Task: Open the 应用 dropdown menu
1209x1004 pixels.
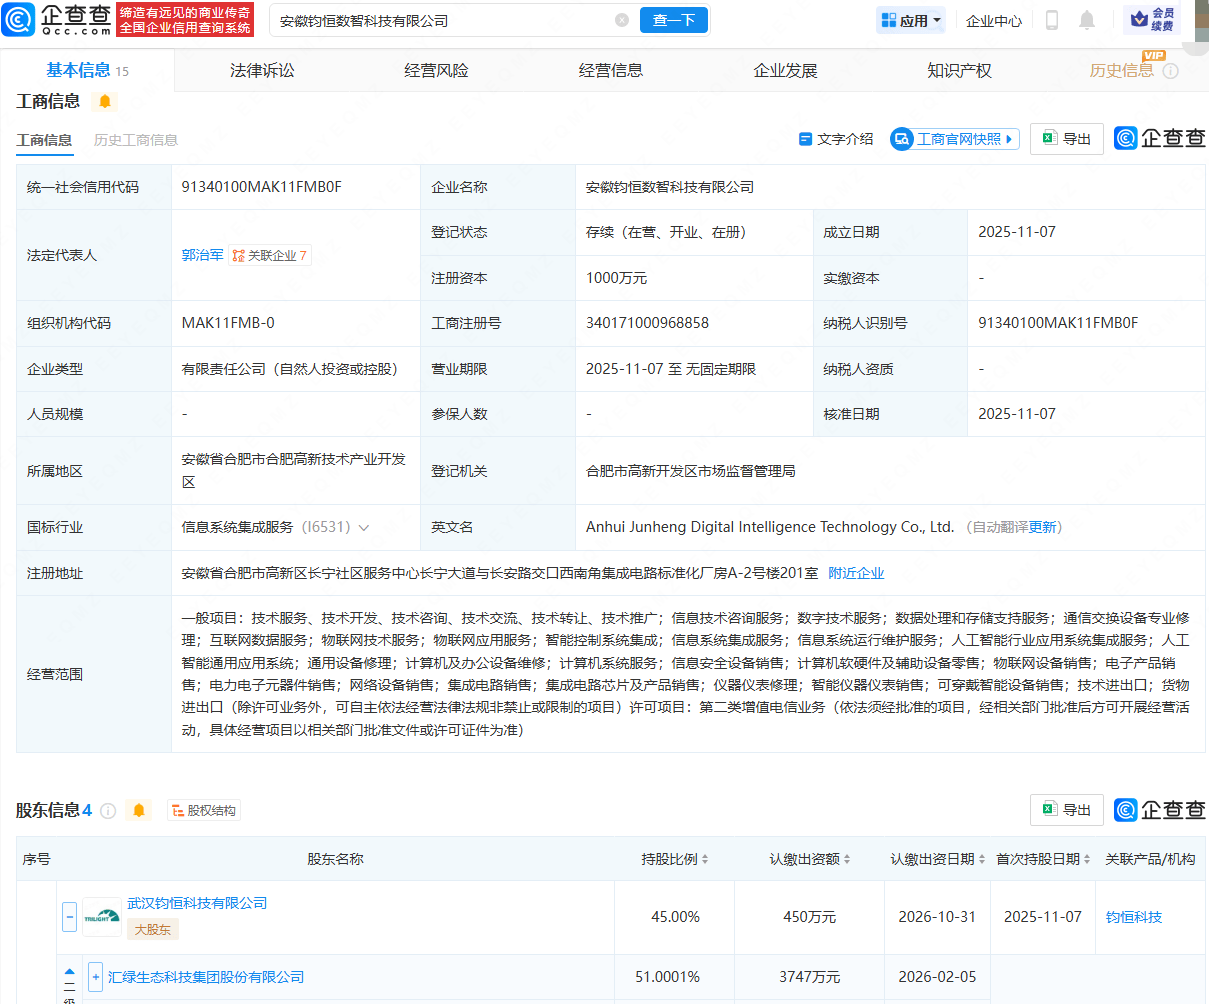Action: 911,20
